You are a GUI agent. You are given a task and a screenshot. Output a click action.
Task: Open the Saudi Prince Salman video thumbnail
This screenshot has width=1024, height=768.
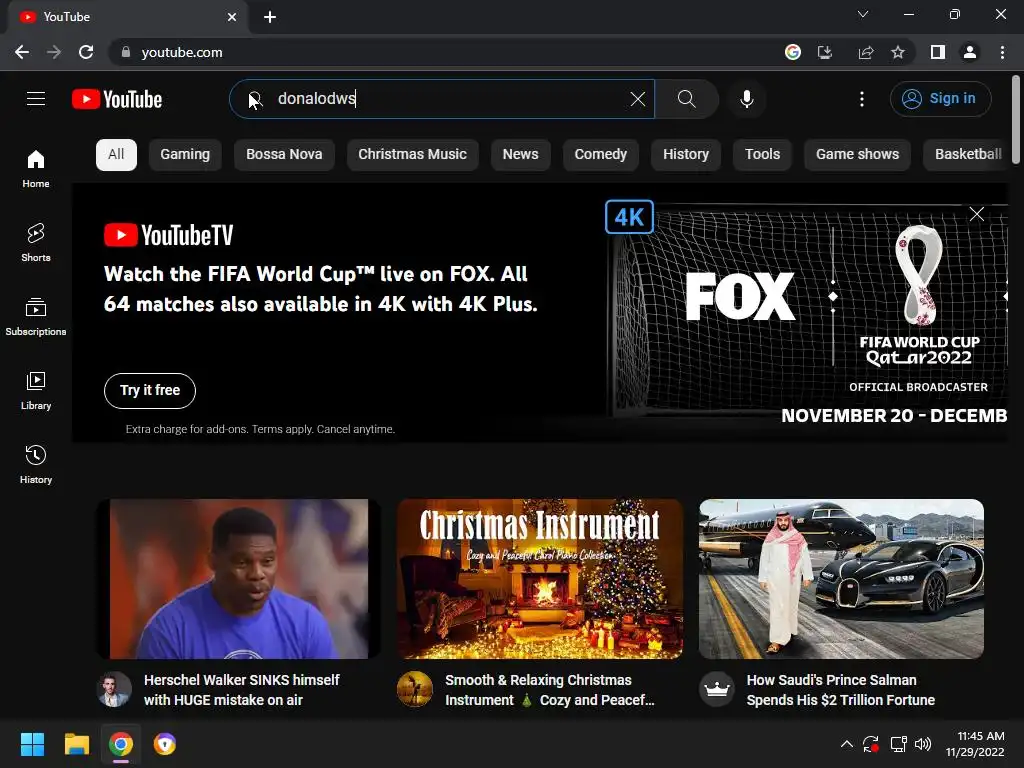coord(841,579)
